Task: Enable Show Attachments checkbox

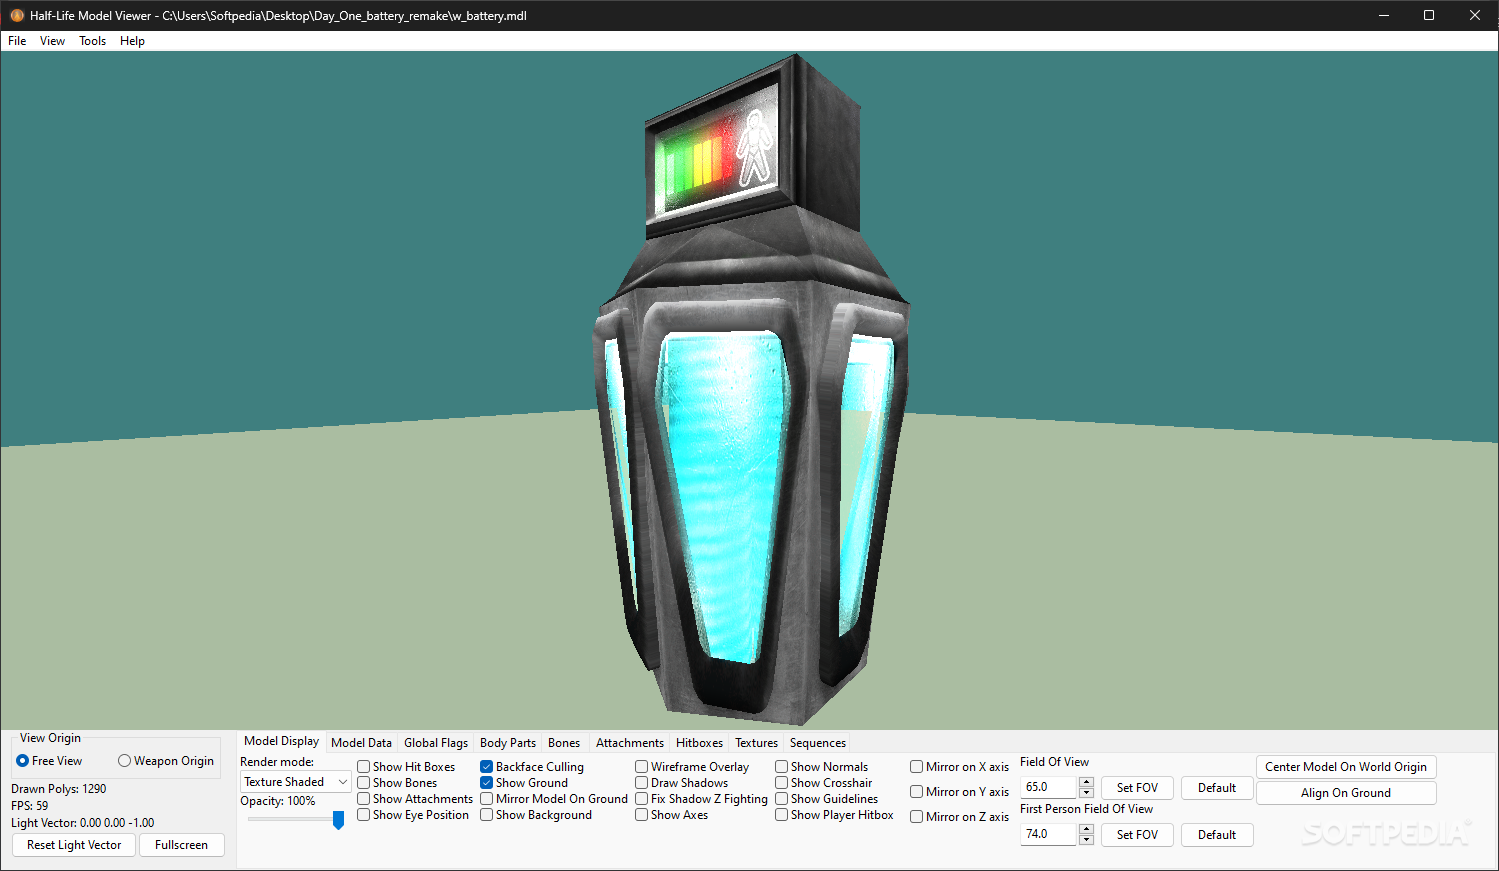Action: tap(415, 798)
